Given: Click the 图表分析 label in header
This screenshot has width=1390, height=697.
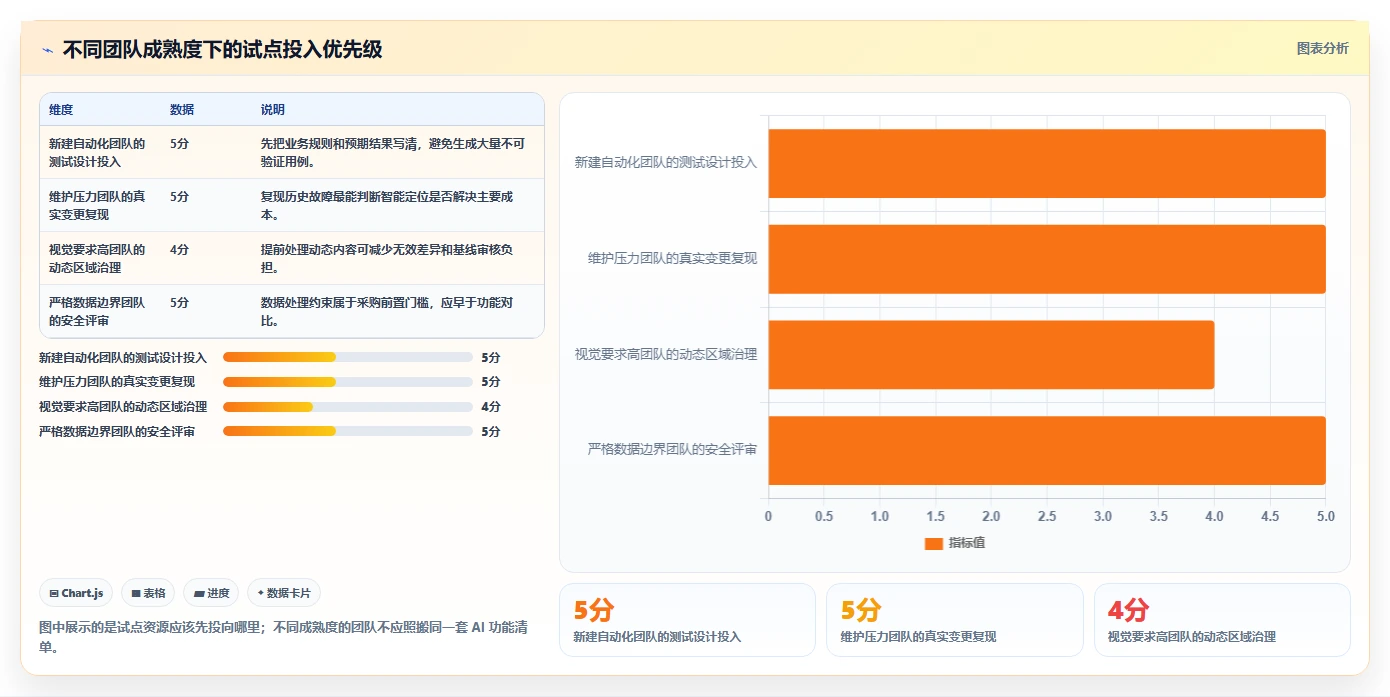Looking at the screenshot, I should pos(1322,48).
